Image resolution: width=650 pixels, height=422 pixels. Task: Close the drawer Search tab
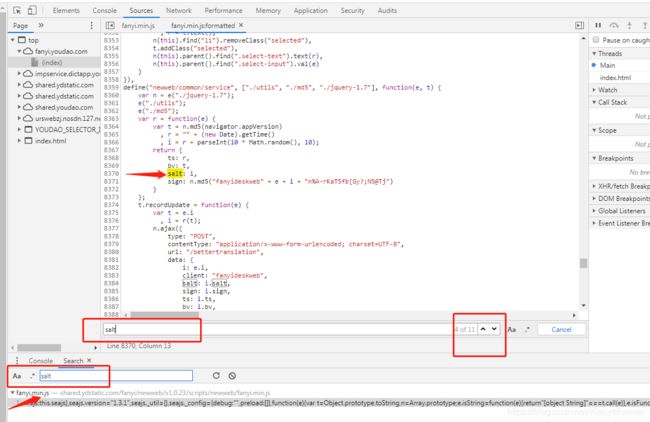[x=89, y=361]
